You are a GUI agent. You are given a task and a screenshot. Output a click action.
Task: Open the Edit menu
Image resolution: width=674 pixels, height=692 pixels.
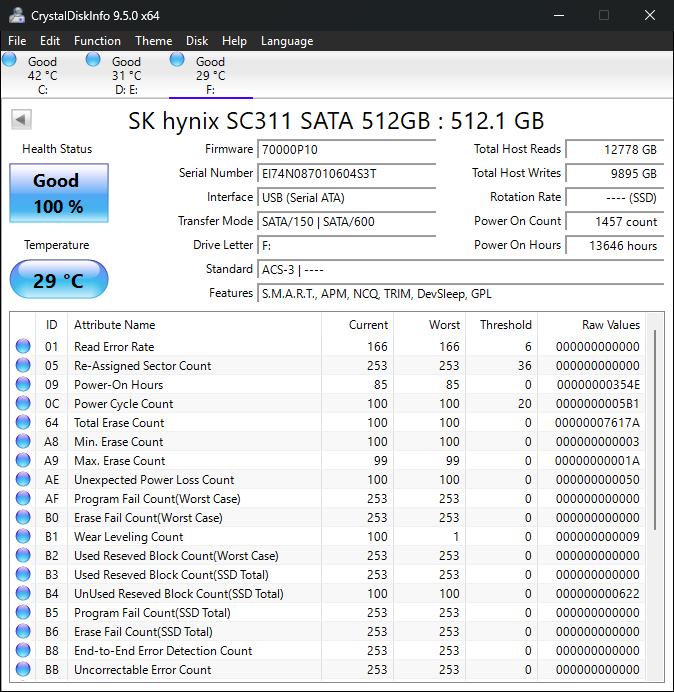(x=49, y=41)
